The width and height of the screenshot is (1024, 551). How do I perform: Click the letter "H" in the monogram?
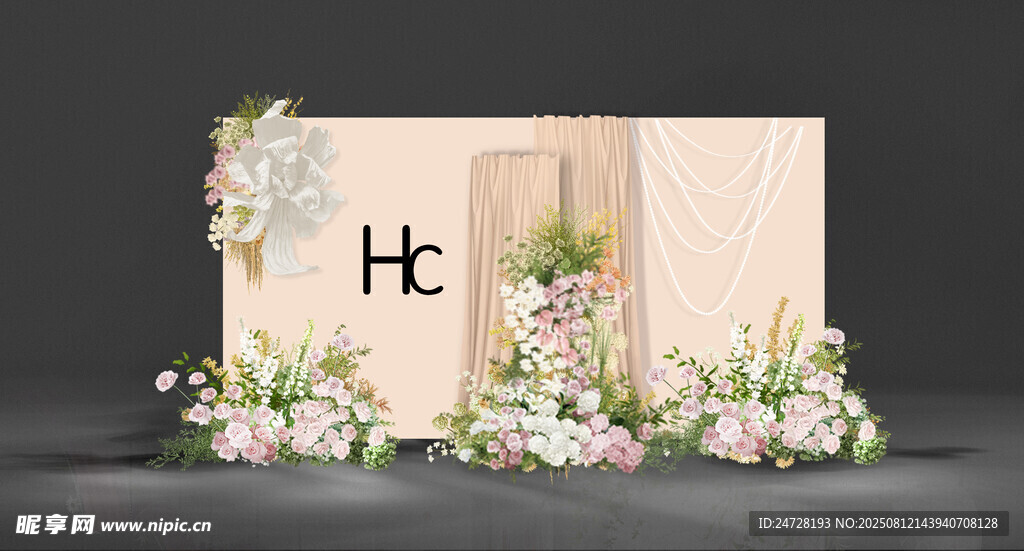380,260
